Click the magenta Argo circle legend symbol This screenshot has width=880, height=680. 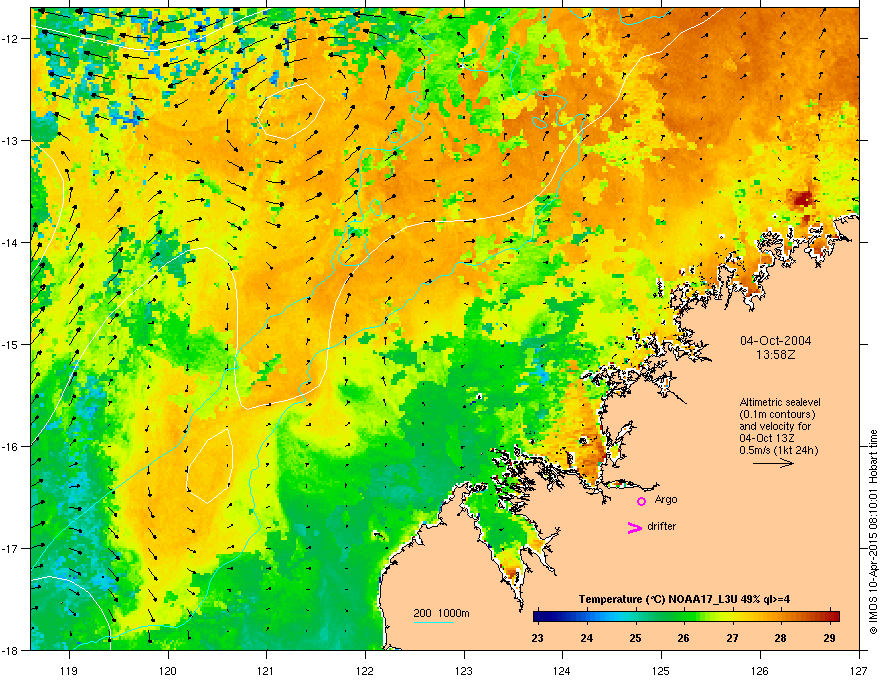(x=641, y=501)
